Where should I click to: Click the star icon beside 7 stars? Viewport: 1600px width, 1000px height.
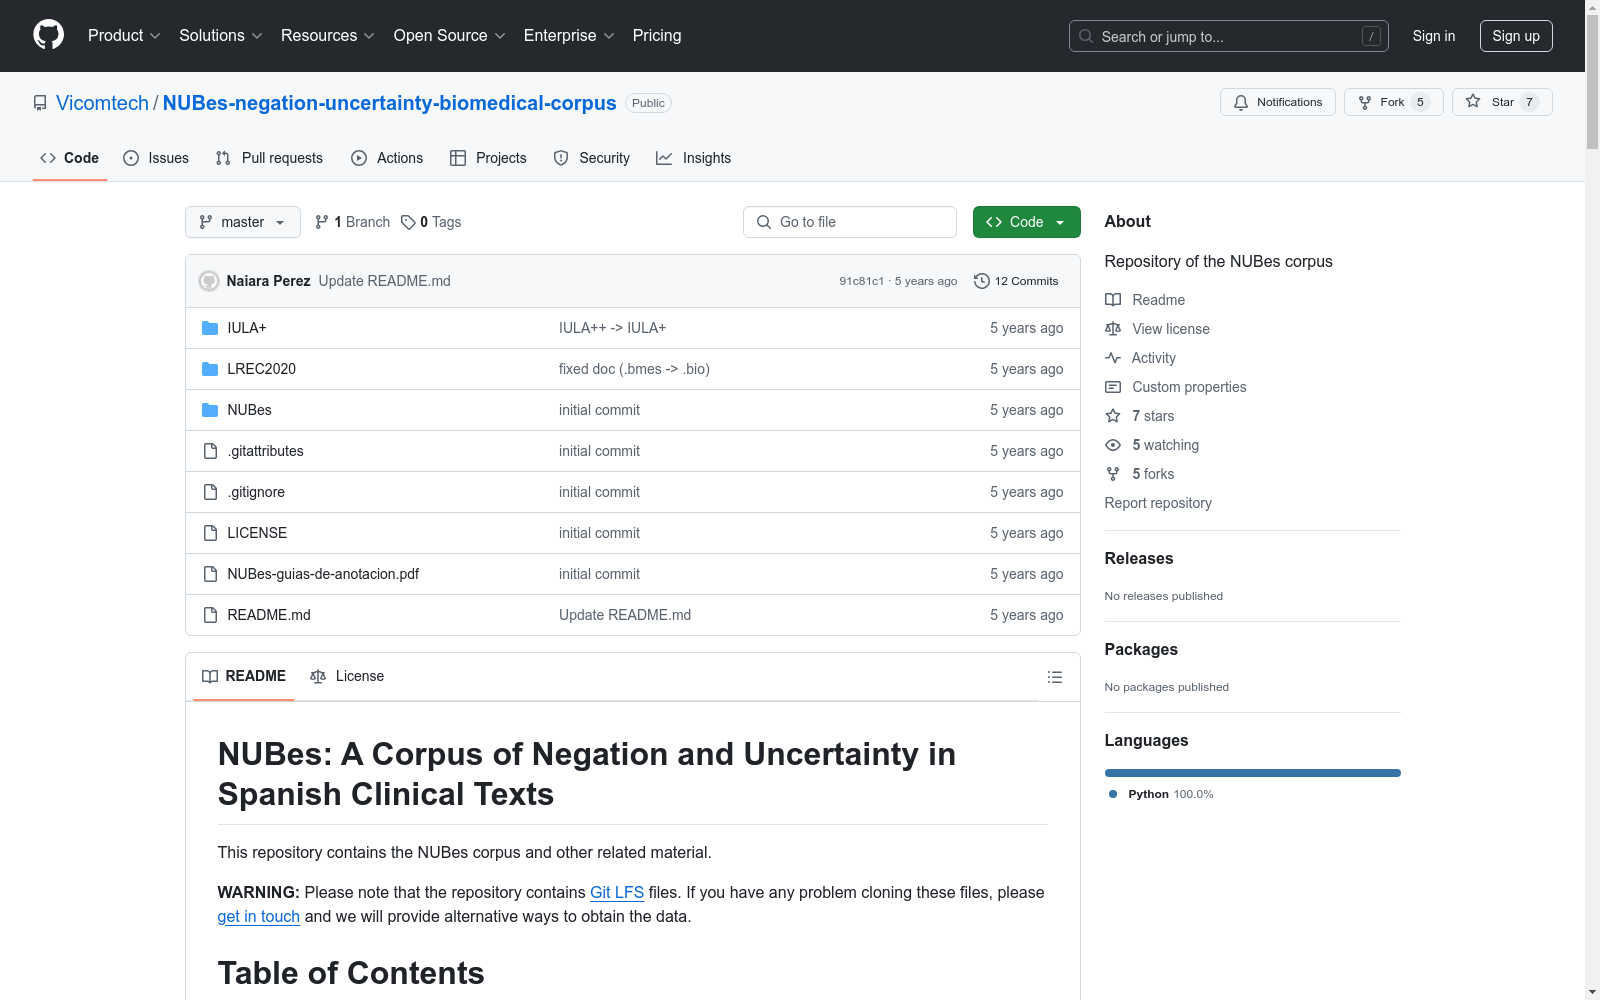click(1113, 416)
